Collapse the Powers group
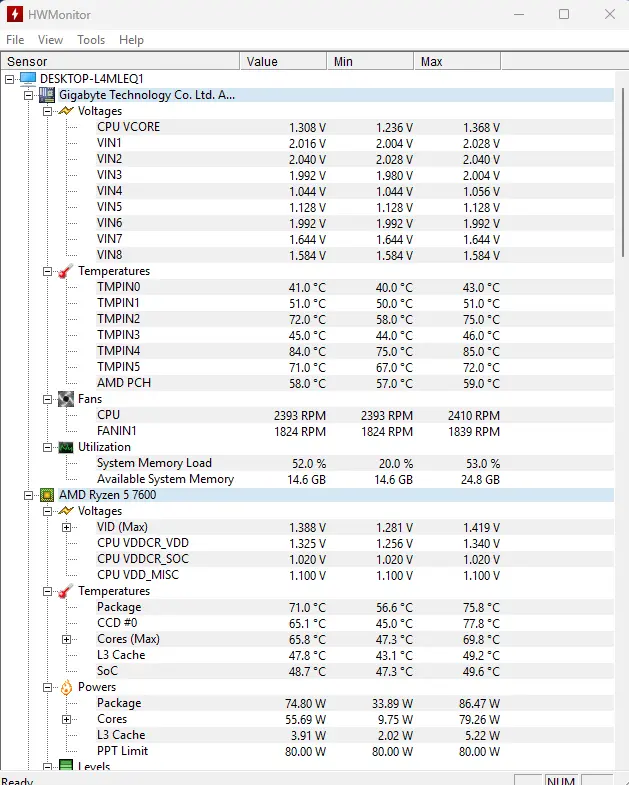 tap(48, 687)
